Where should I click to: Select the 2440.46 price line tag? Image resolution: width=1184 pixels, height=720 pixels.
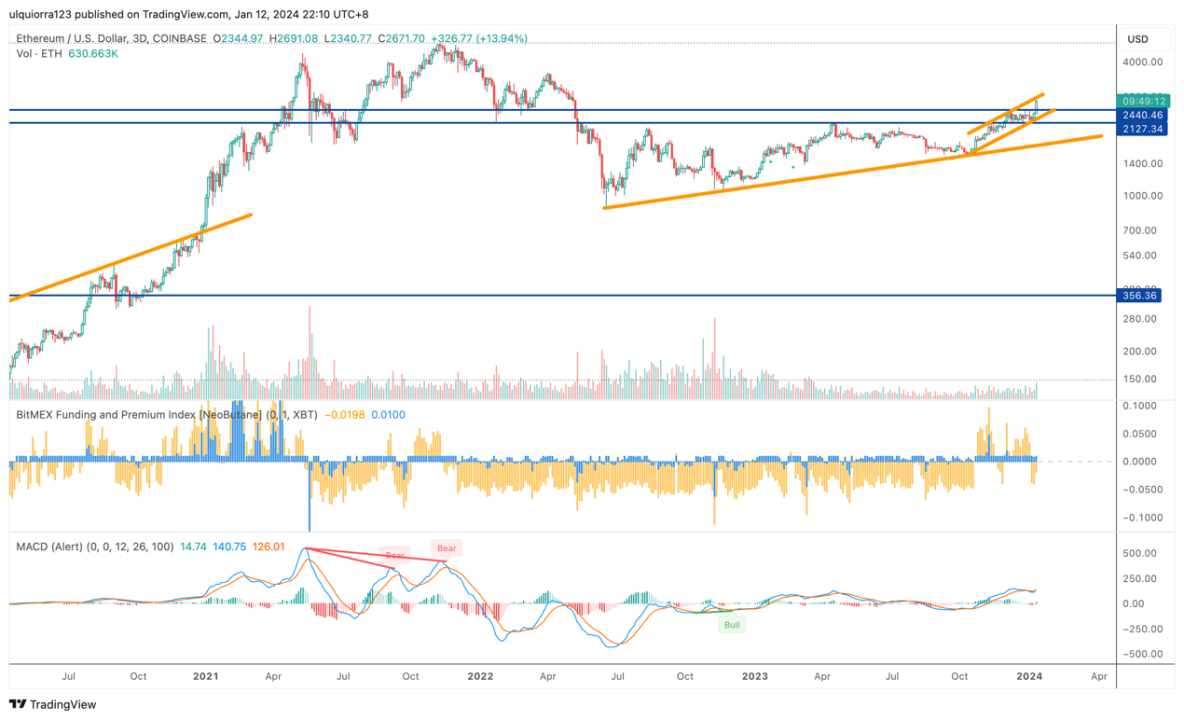[1142, 115]
